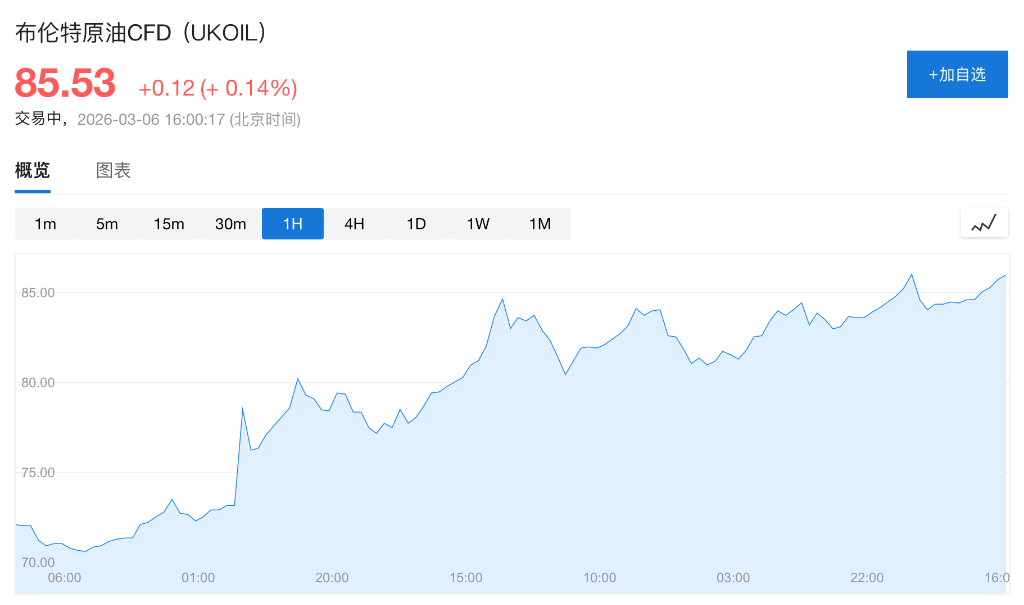1024x605 pixels.
Task: Switch chart to 4H interval
Action: (x=354, y=224)
